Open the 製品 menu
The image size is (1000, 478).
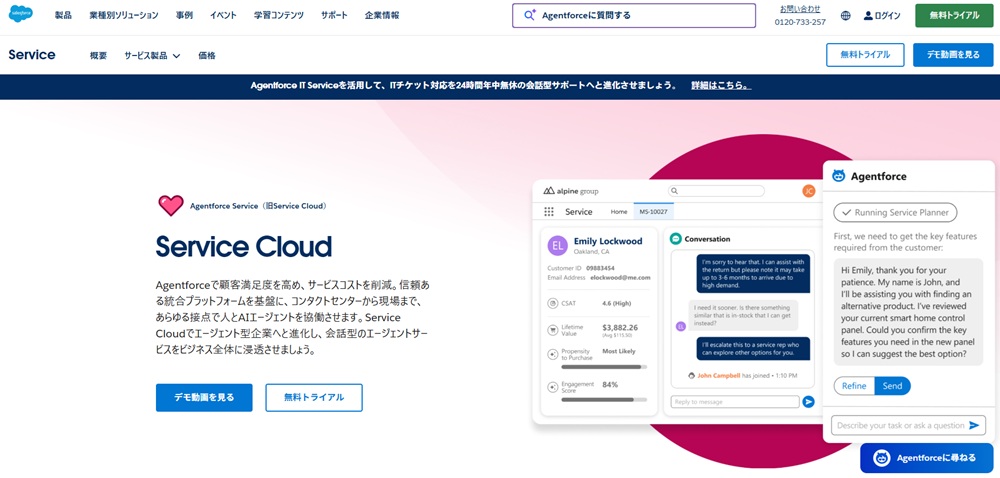(63, 15)
